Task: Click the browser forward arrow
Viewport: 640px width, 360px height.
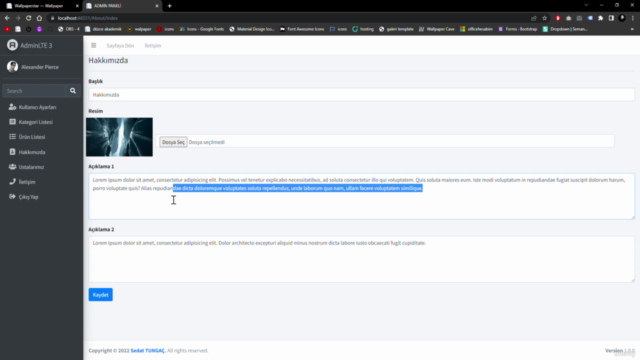Action: [18, 18]
